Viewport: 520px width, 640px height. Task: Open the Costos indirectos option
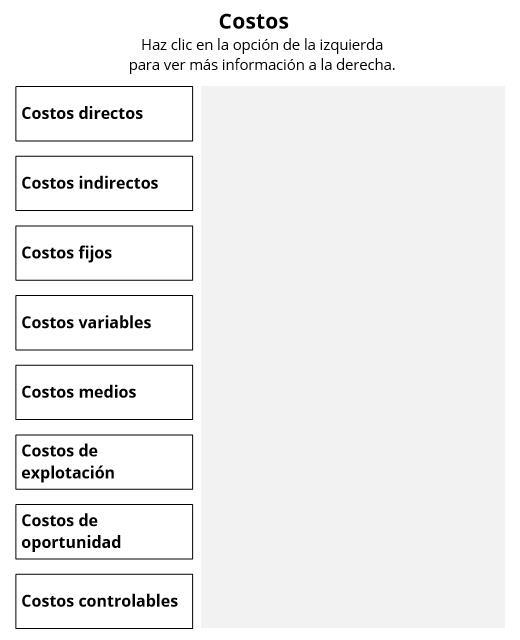point(104,183)
